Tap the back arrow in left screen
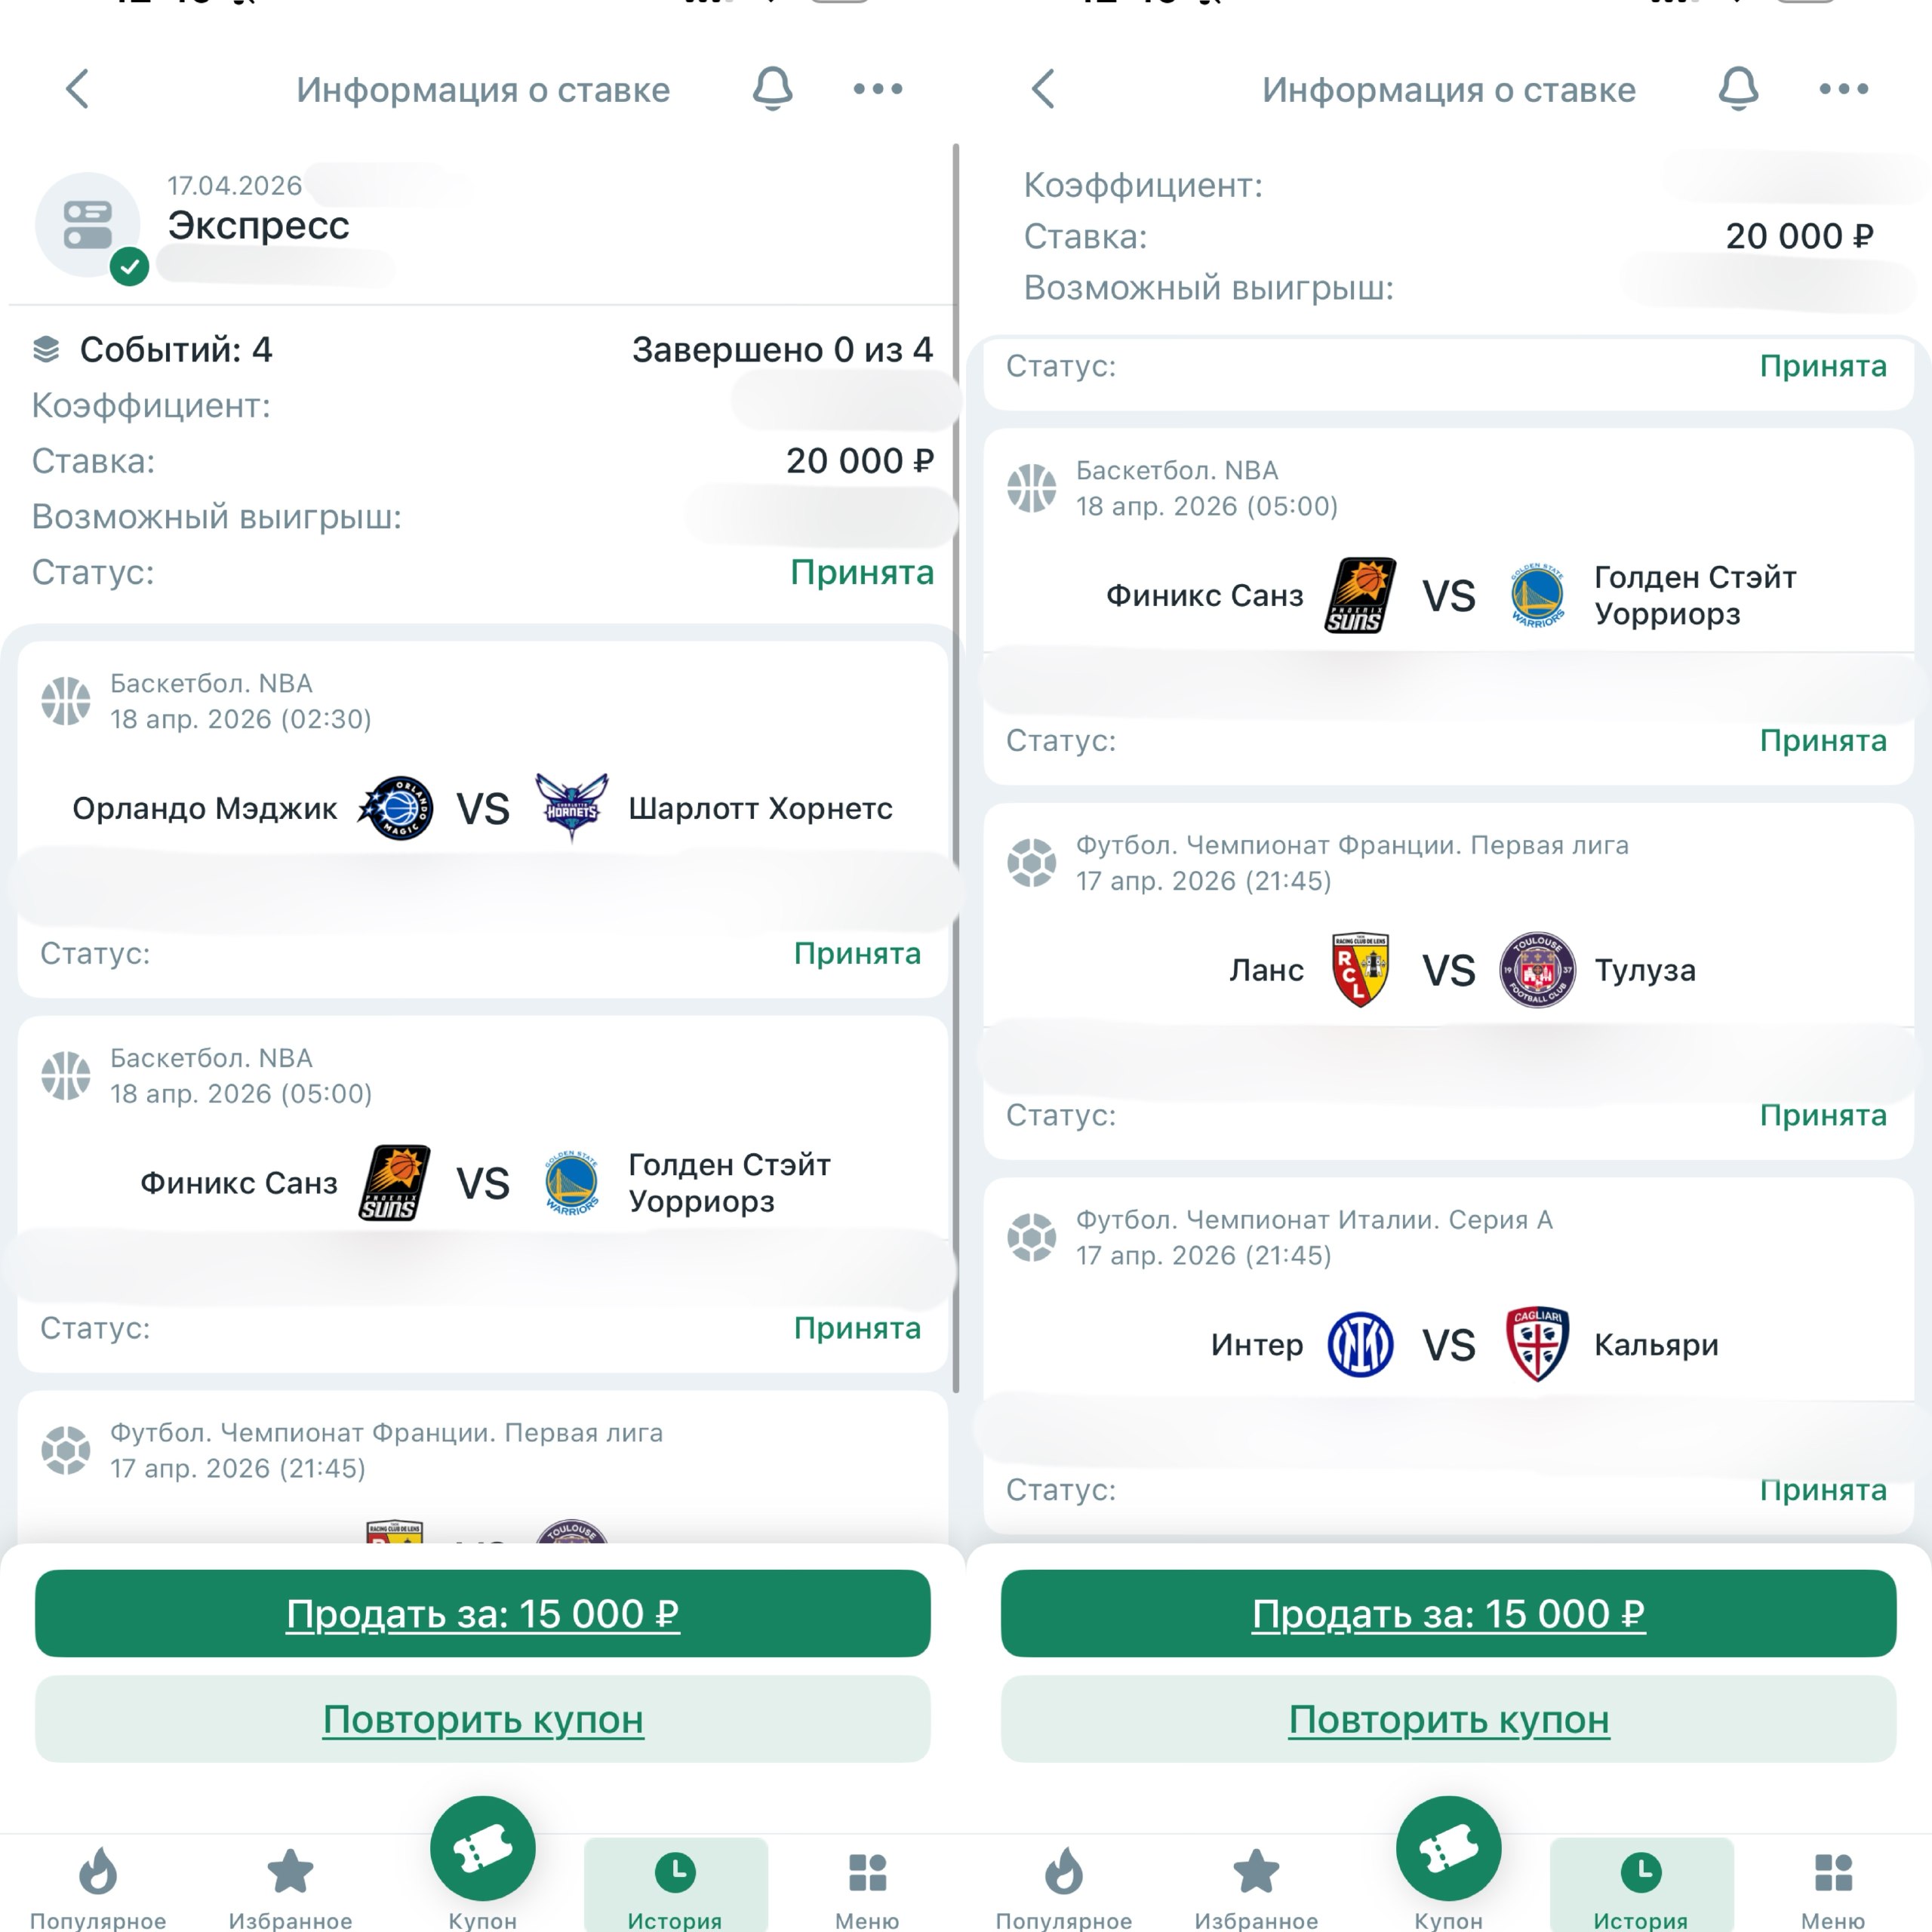The image size is (1932, 1932). (x=77, y=89)
